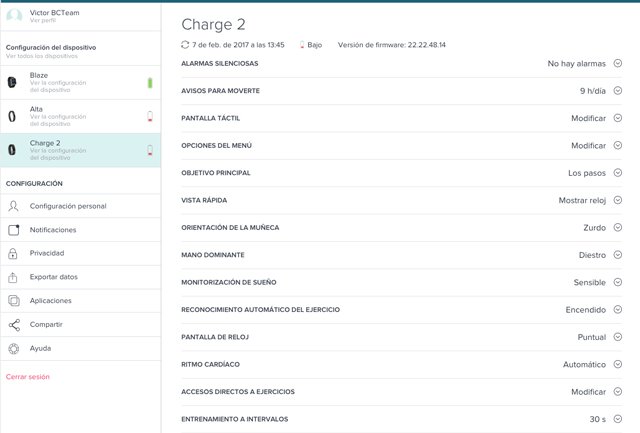Click the Alta tracker device icon
Screen dimensions: 640x433
click(12, 116)
